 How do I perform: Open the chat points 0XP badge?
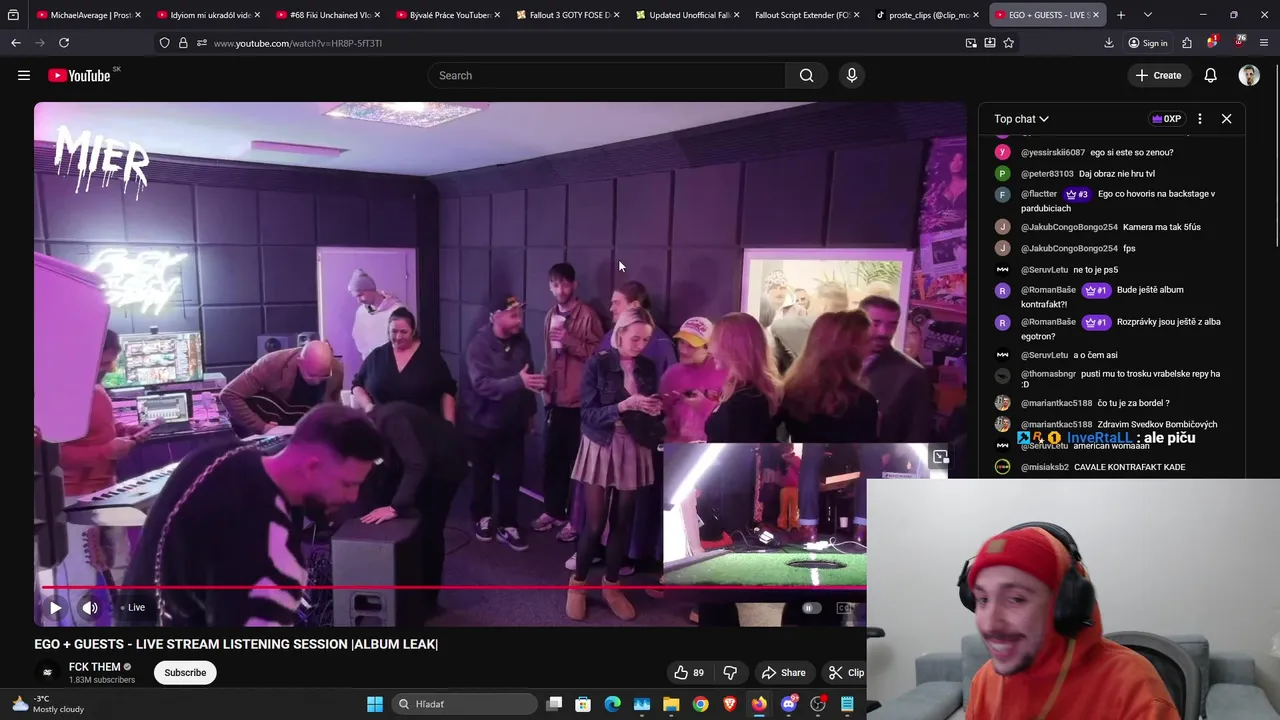1167,119
